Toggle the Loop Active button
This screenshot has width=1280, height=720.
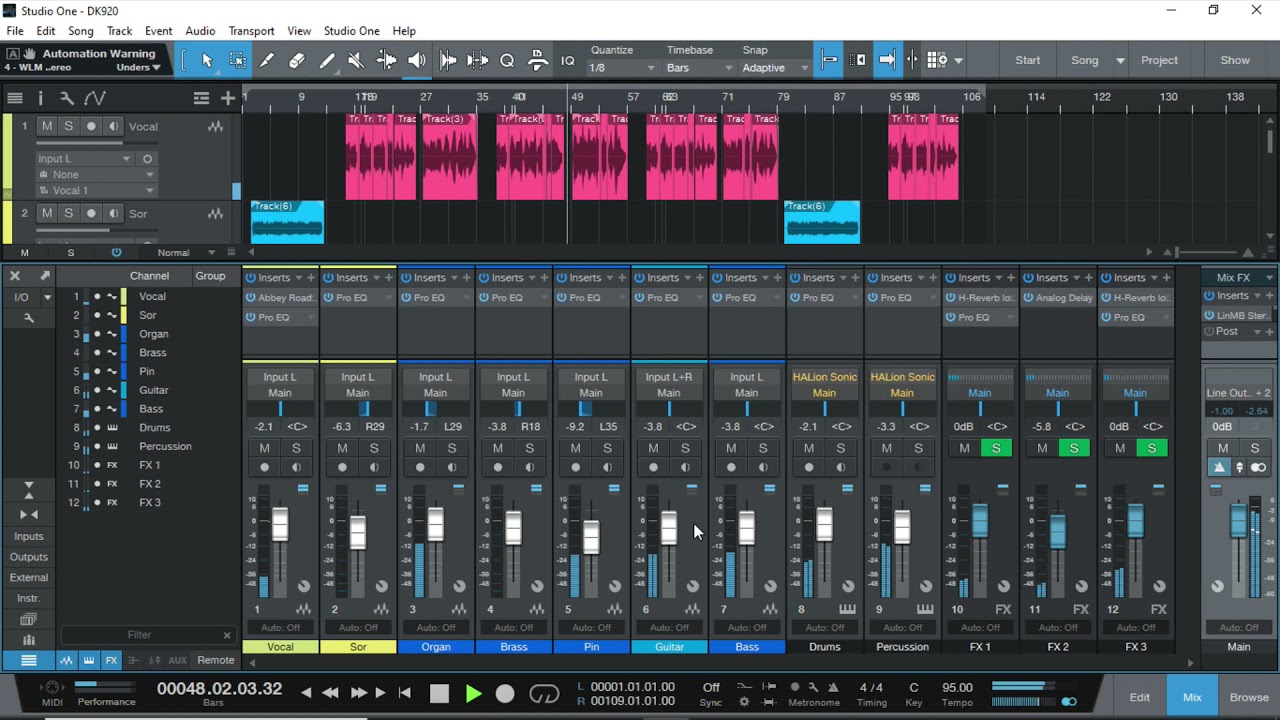[x=544, y=693]
